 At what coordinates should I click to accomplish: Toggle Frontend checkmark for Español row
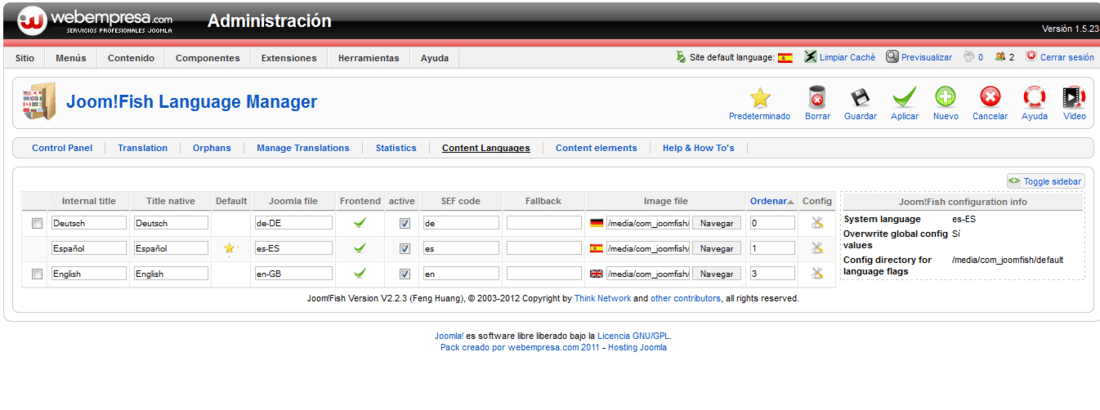360,249
